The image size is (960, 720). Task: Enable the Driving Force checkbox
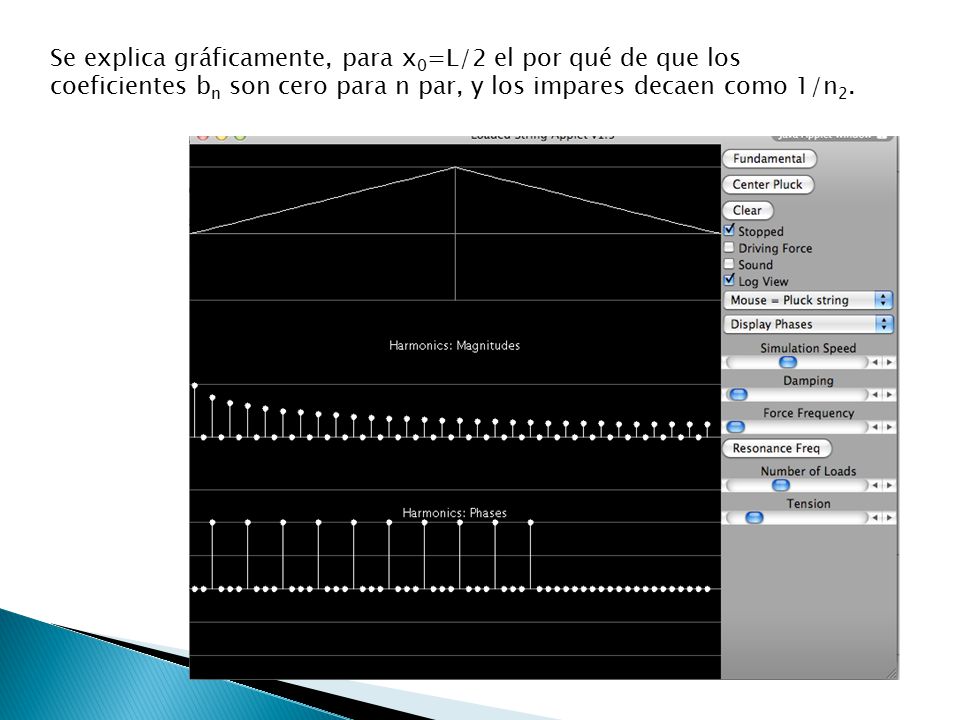coord(729,247)
